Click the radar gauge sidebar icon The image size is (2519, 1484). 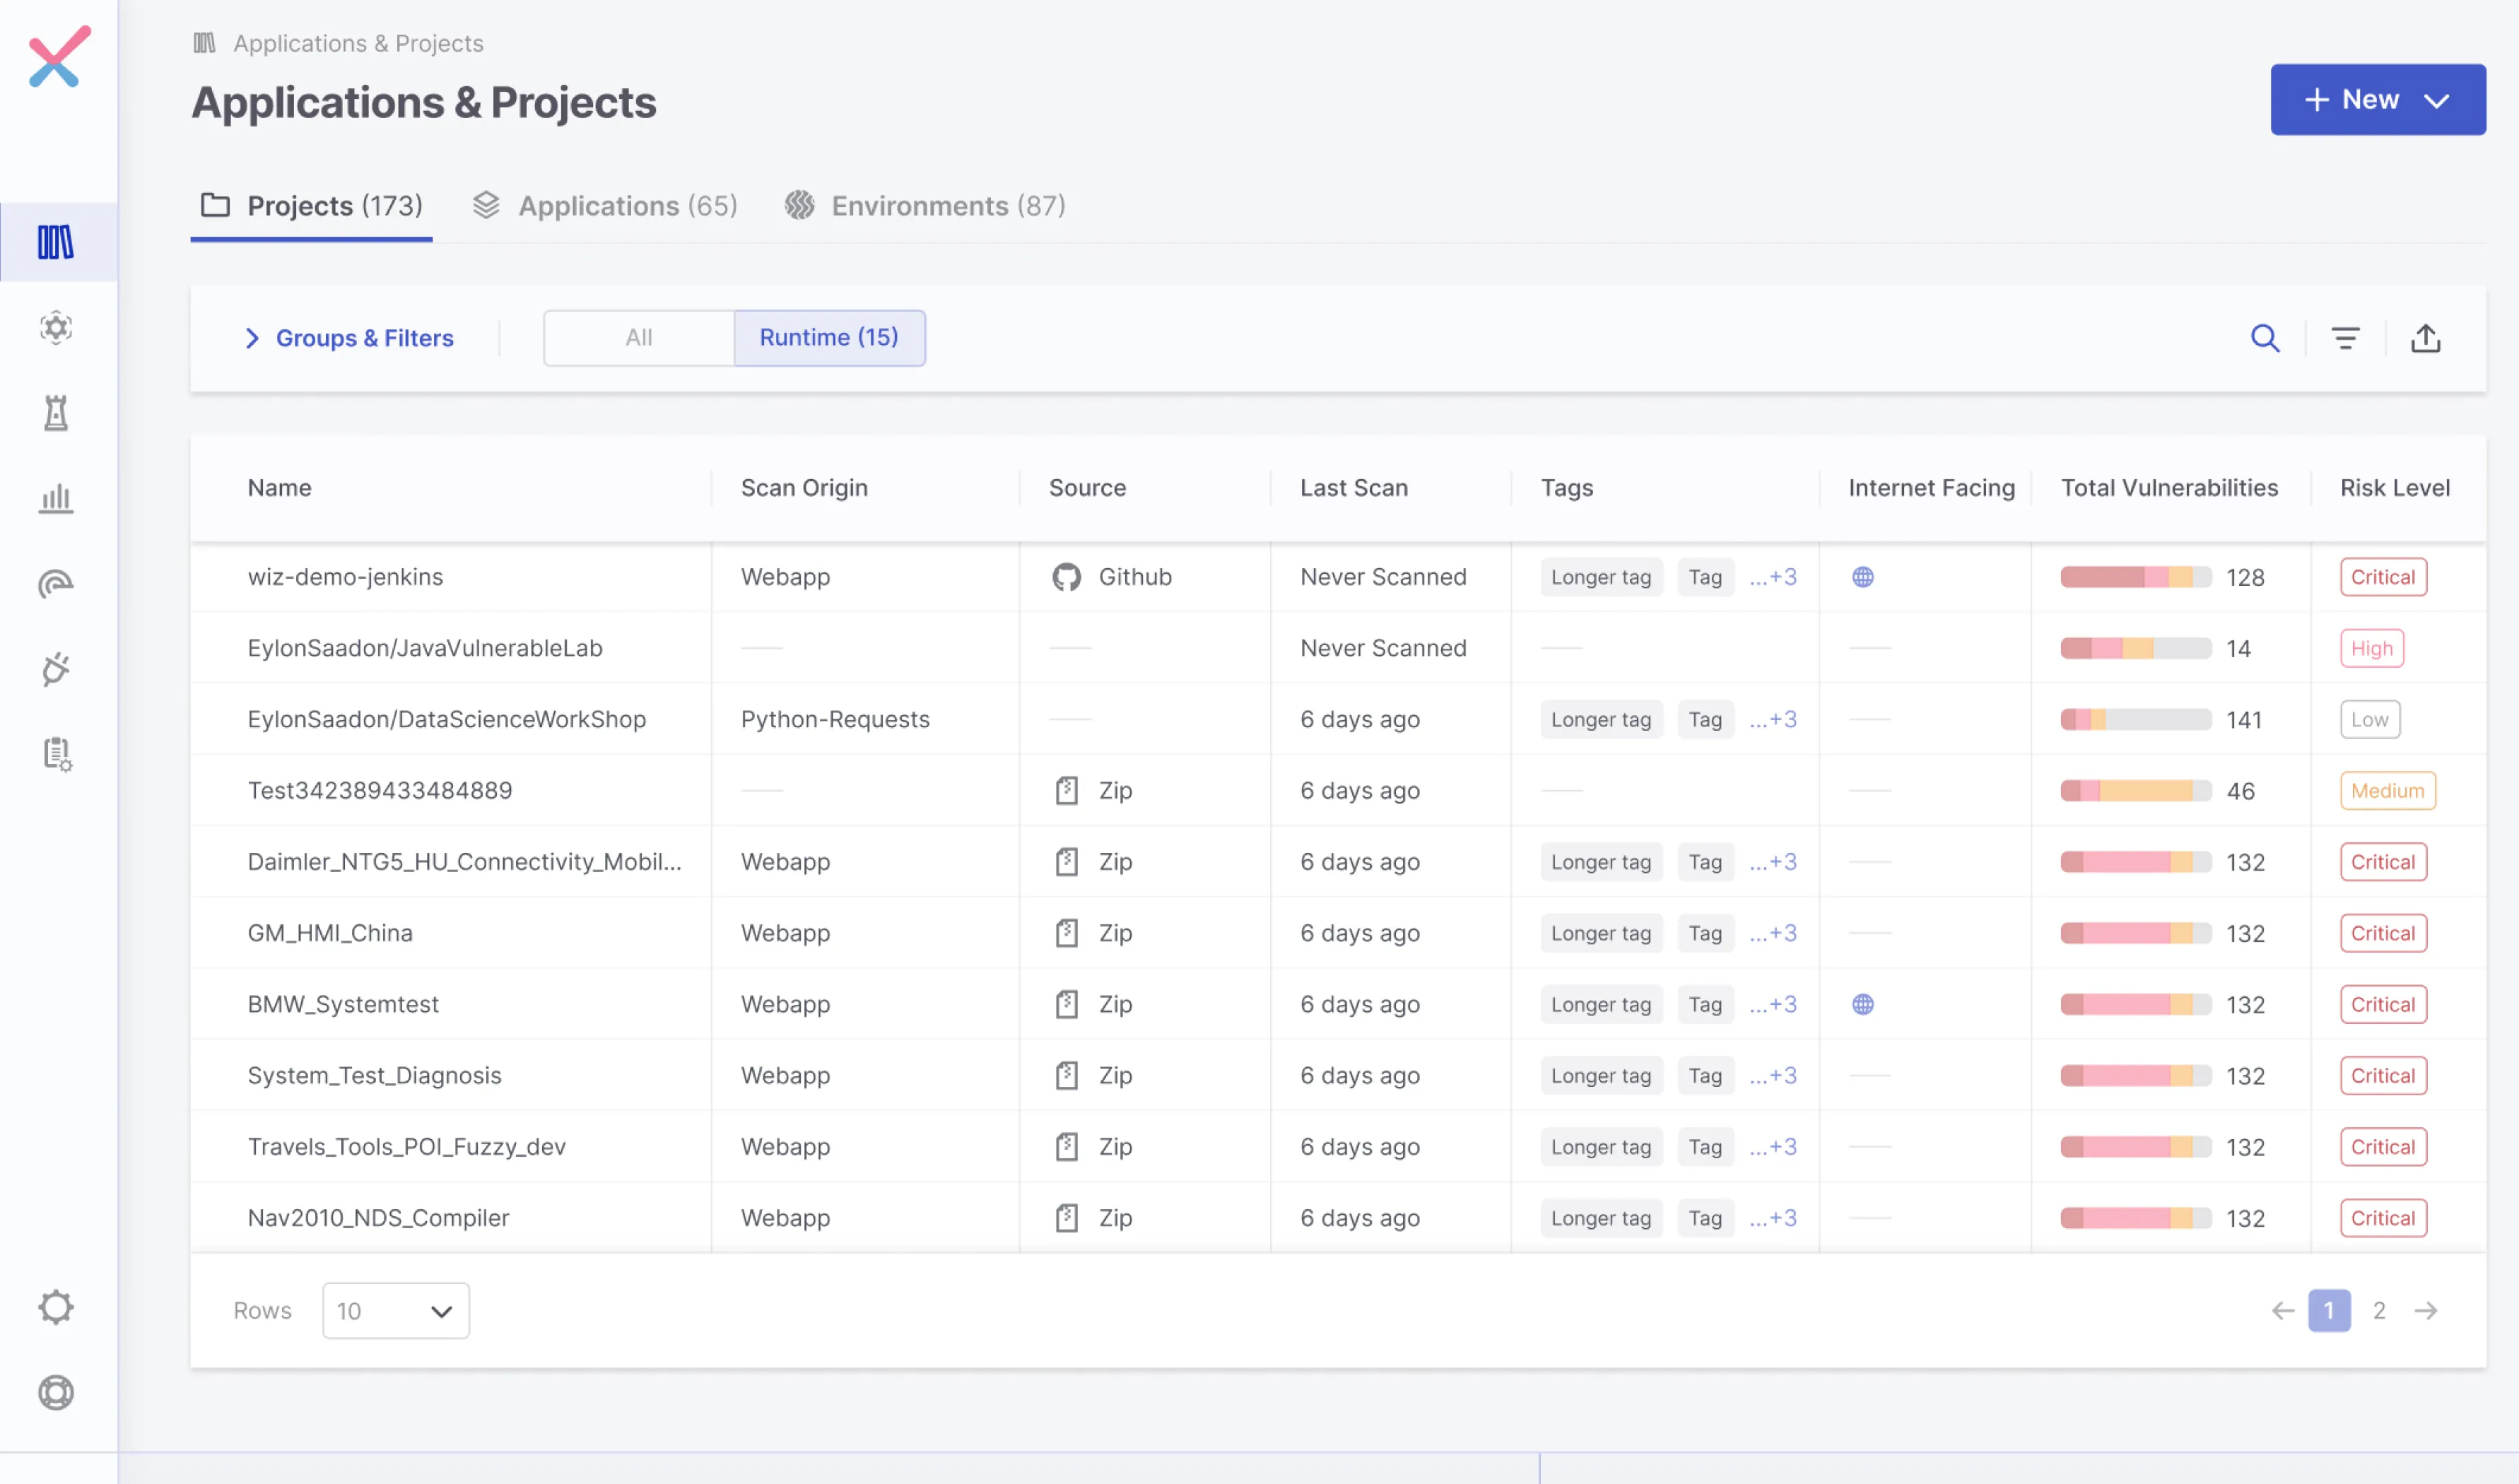[56, 583]
